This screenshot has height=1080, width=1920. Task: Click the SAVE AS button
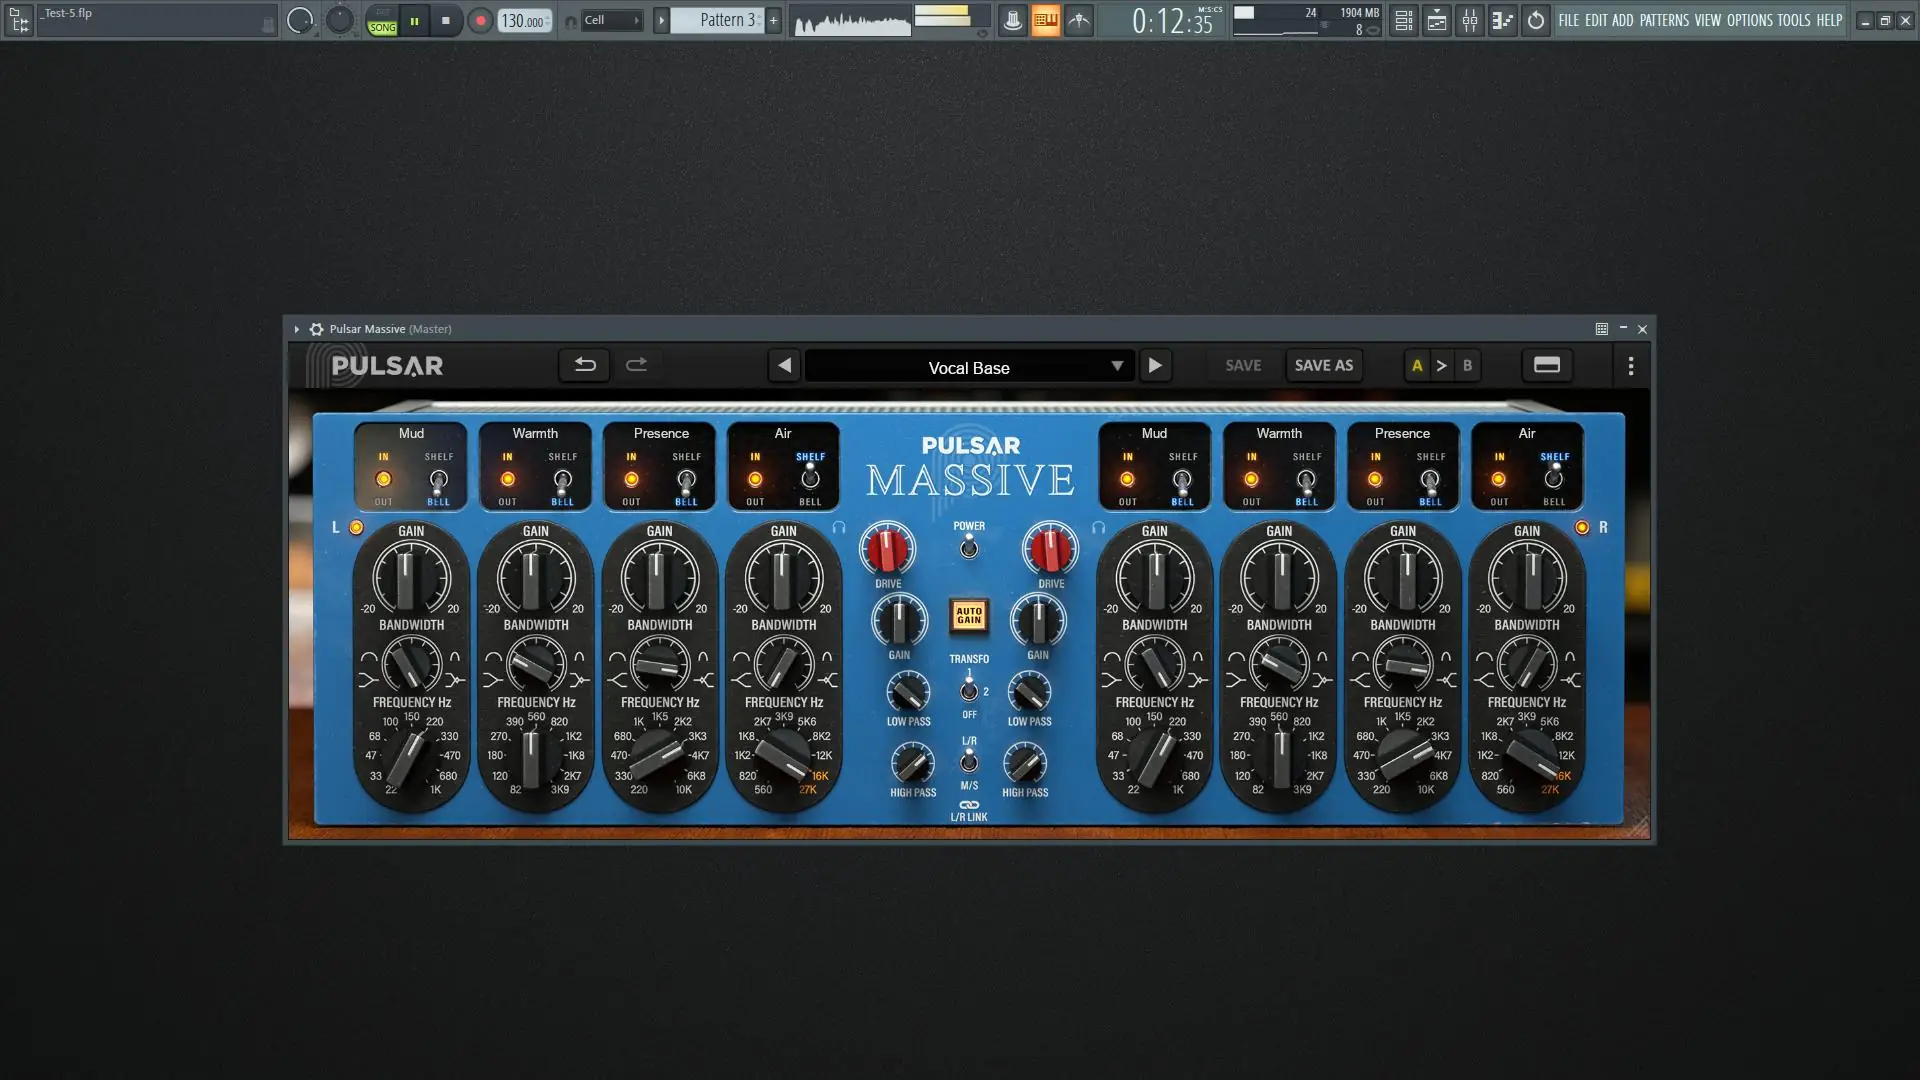tap(1324, 365)
